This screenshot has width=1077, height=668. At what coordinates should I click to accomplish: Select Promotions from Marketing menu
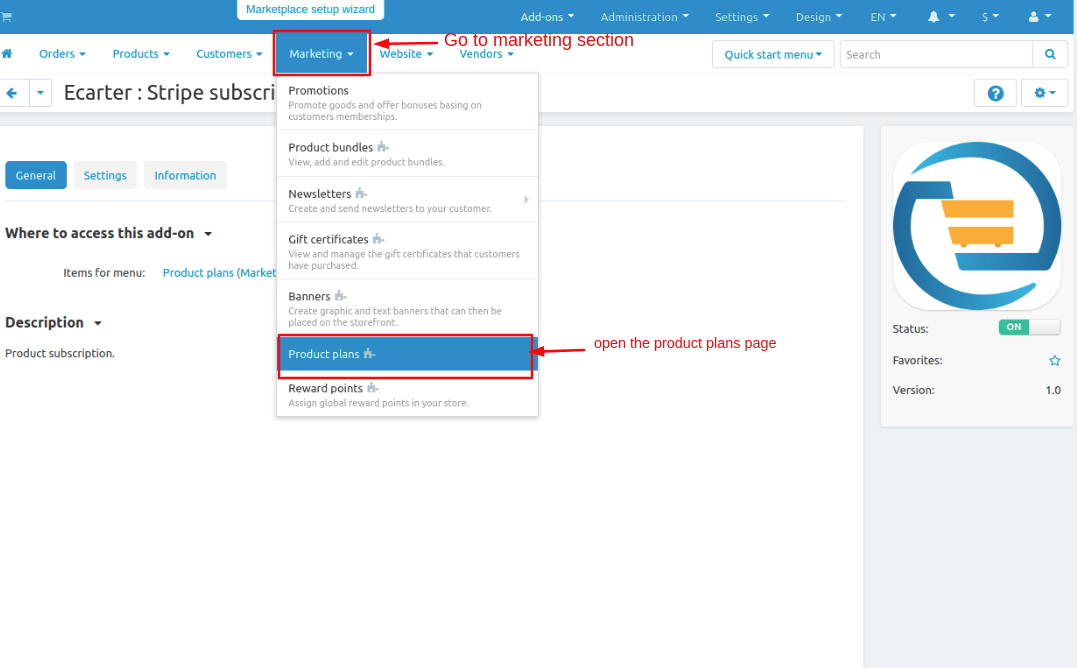tap(407, 102)
